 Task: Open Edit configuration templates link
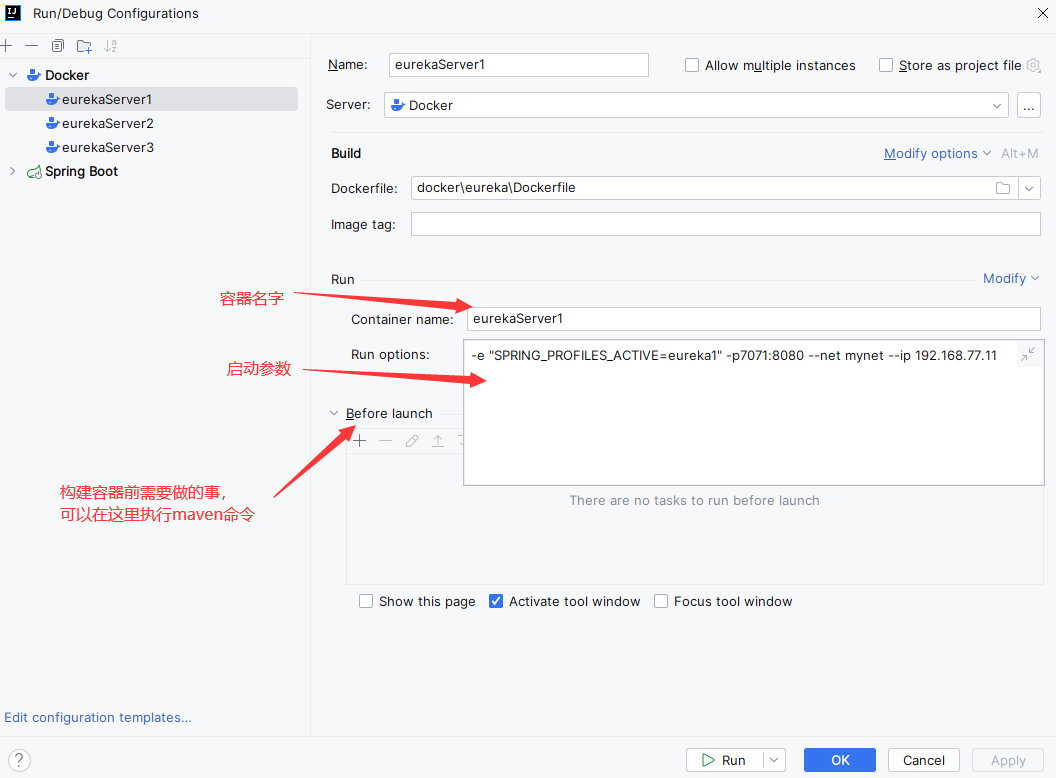click(98, 717)
